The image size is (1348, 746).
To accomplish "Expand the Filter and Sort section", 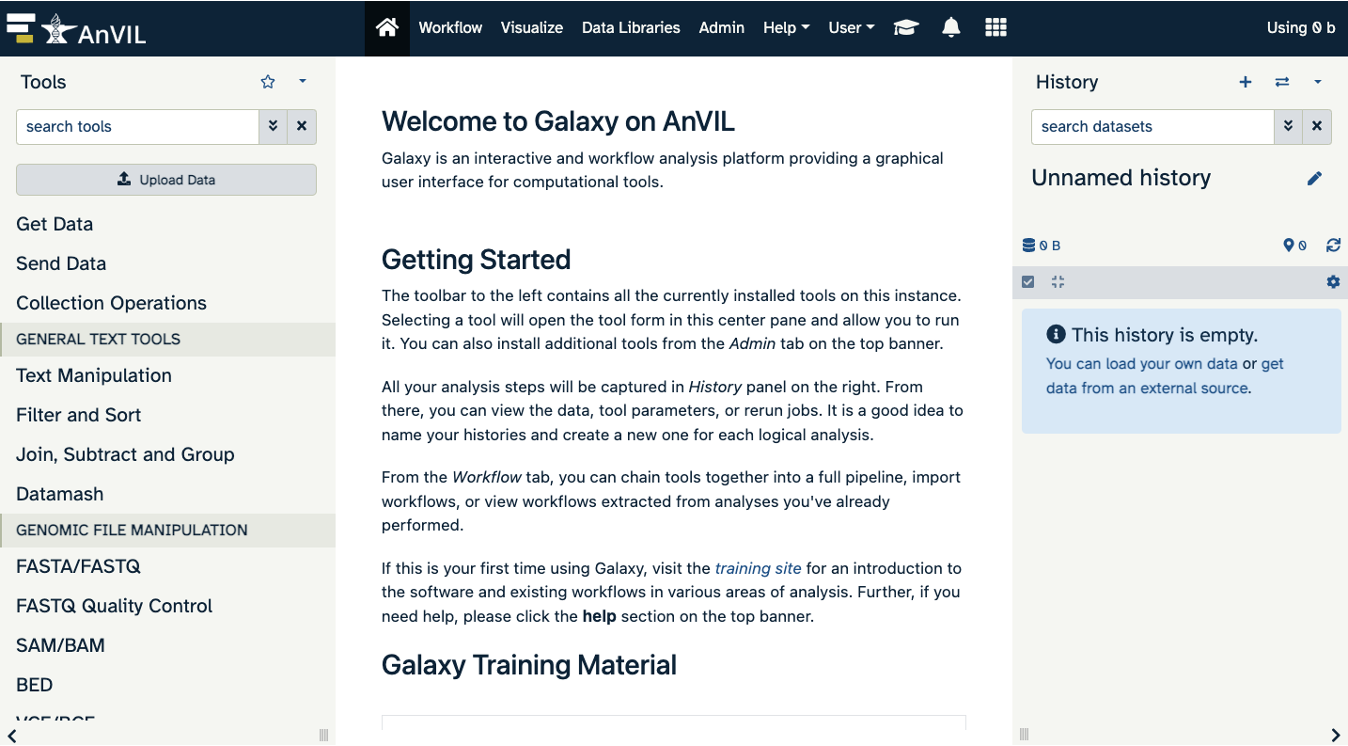I will pos(79,415).
